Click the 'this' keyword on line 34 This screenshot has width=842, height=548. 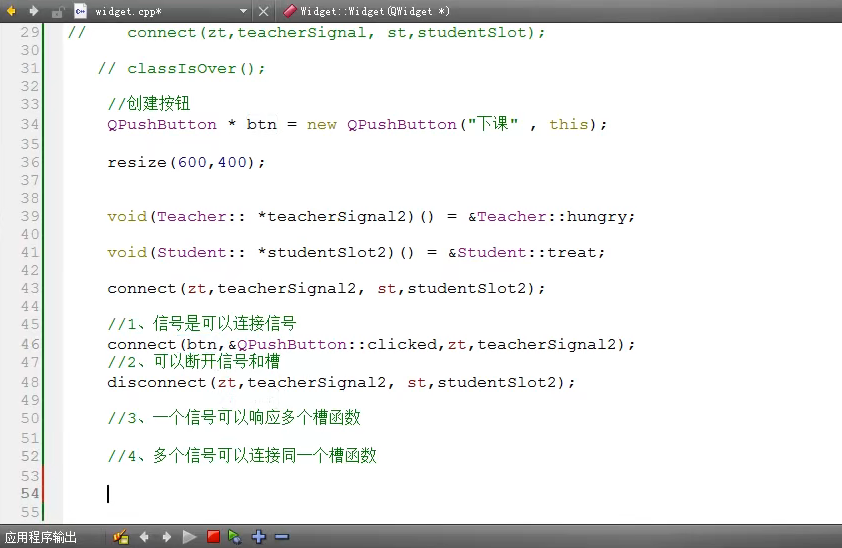(569, 125)
